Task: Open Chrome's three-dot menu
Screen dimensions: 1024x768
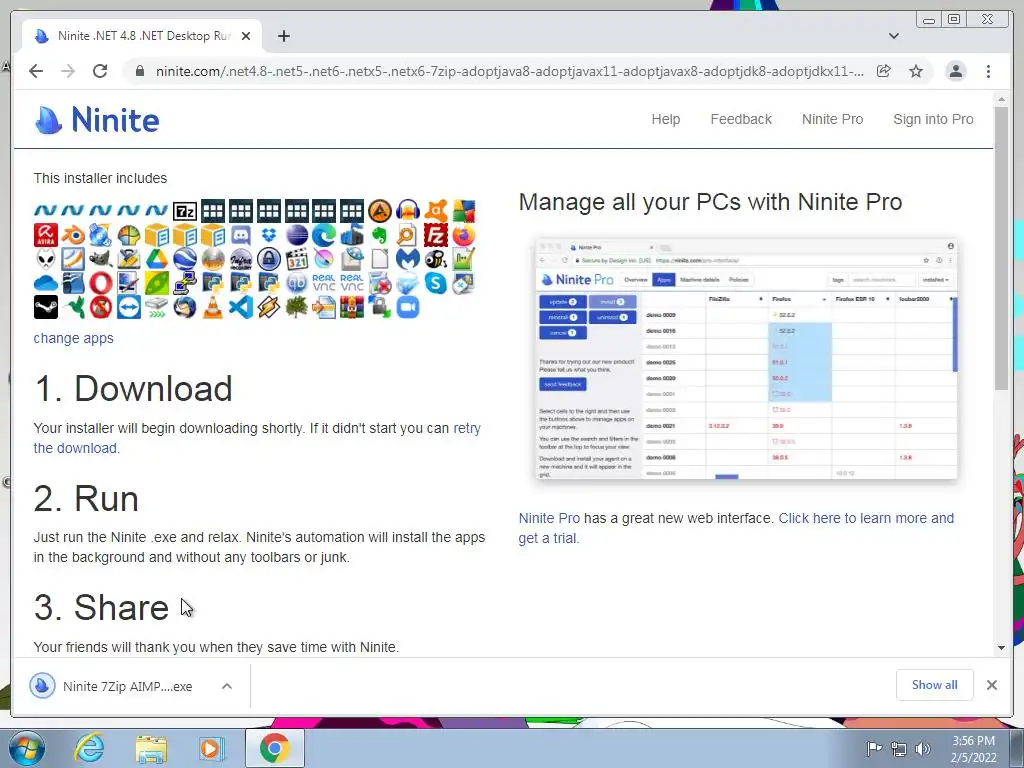Action: (x=988, y=71)
